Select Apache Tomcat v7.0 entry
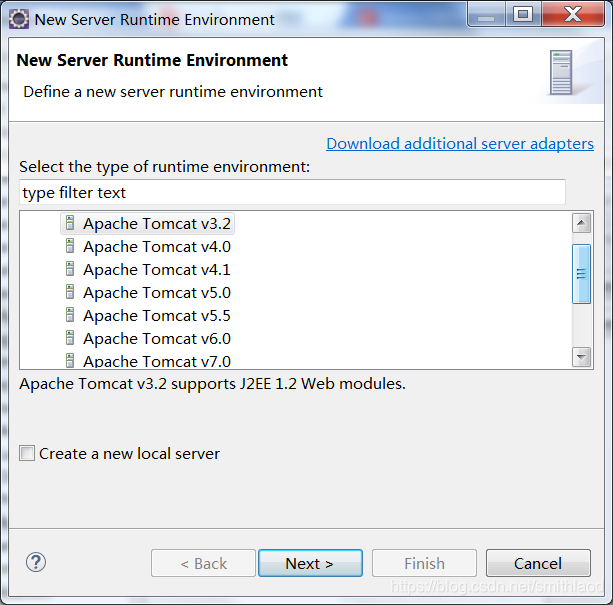Image resolution: width=613 pixels, height=605 pixels. click(157, 361)
